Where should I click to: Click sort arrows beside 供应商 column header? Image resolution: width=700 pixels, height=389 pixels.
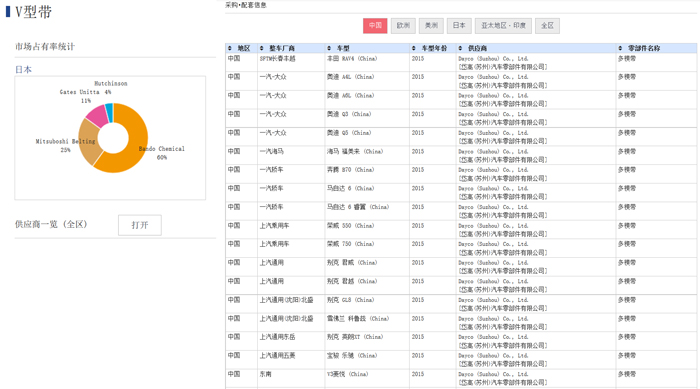(x=460, y=48)
